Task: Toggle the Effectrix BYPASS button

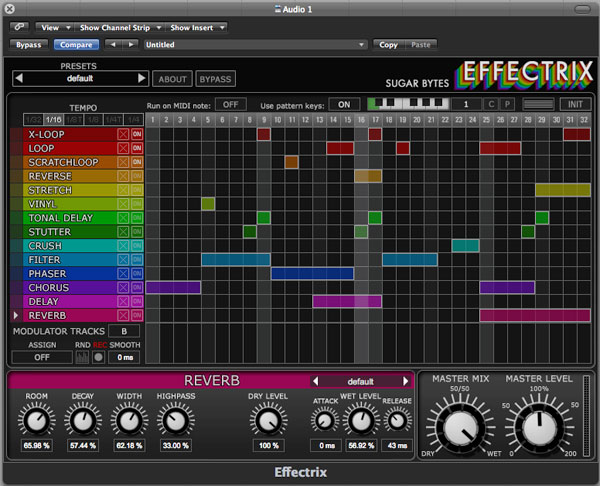Action: point(215,79)
